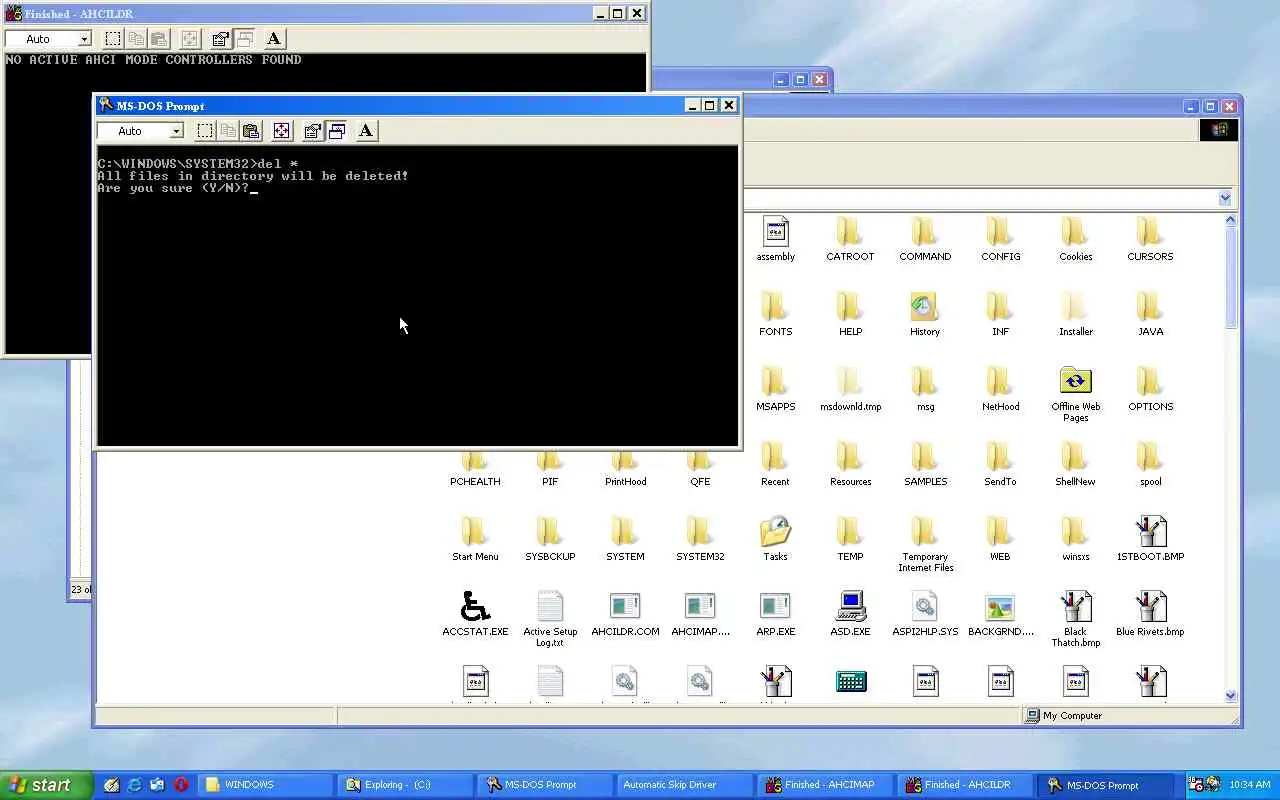This screenshot has width=1280, height=800.
Task: Select the Black Thatch.bmp file
Action: coord(1075,619)
